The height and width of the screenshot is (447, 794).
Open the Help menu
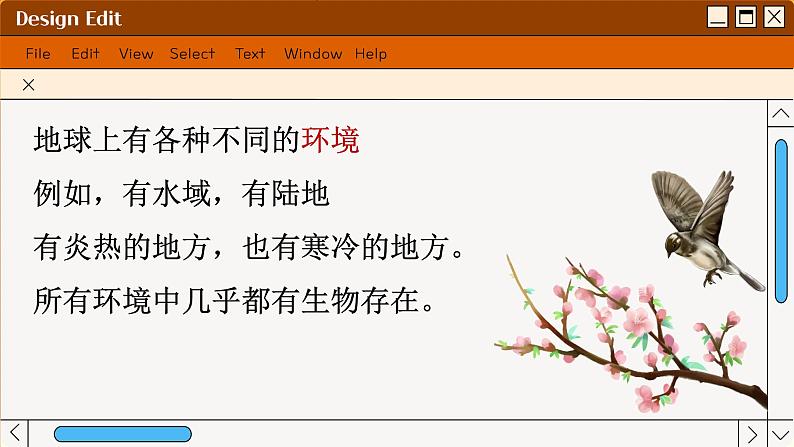[x=370, y=54]
